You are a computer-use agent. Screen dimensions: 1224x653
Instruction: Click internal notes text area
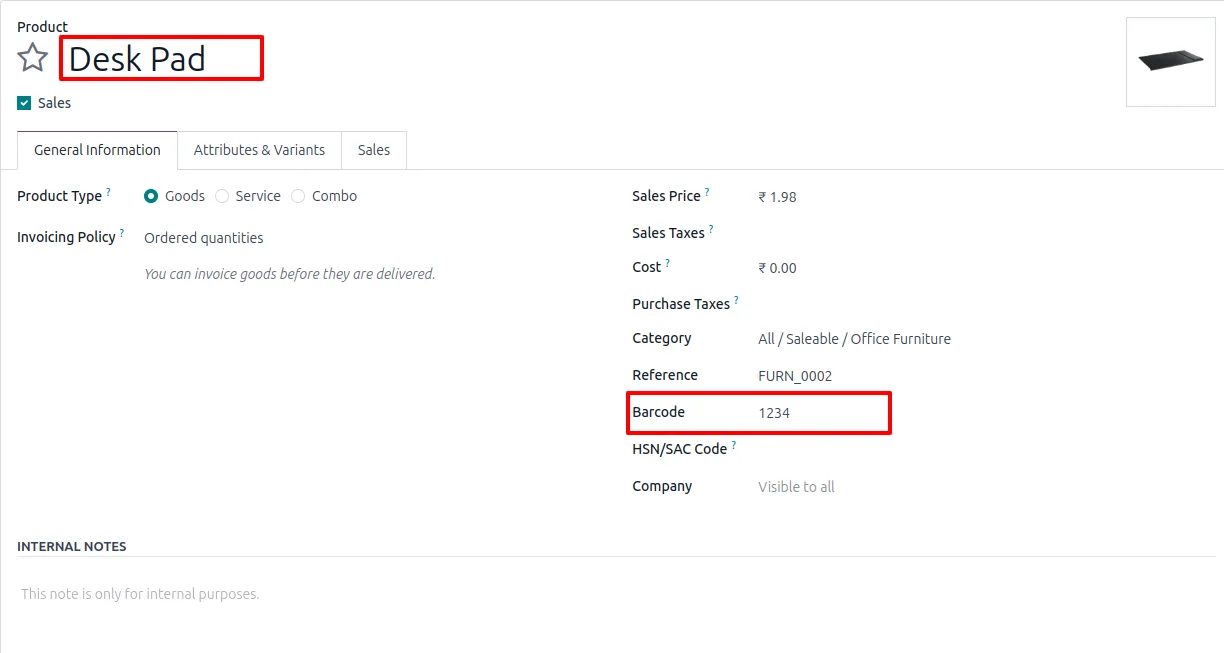coord(616,594)
